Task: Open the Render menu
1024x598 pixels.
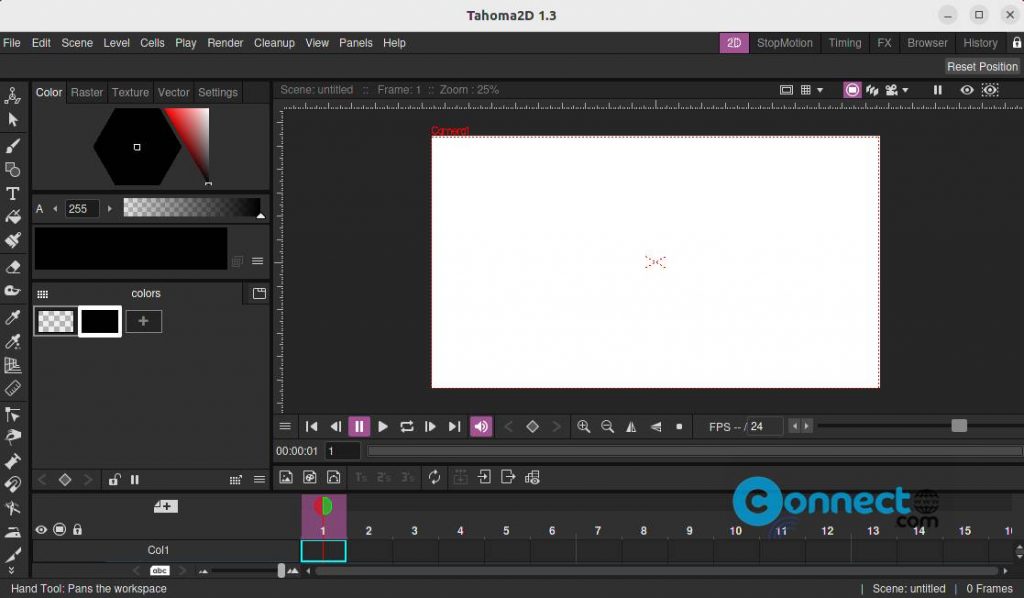Action: point(225,43)
